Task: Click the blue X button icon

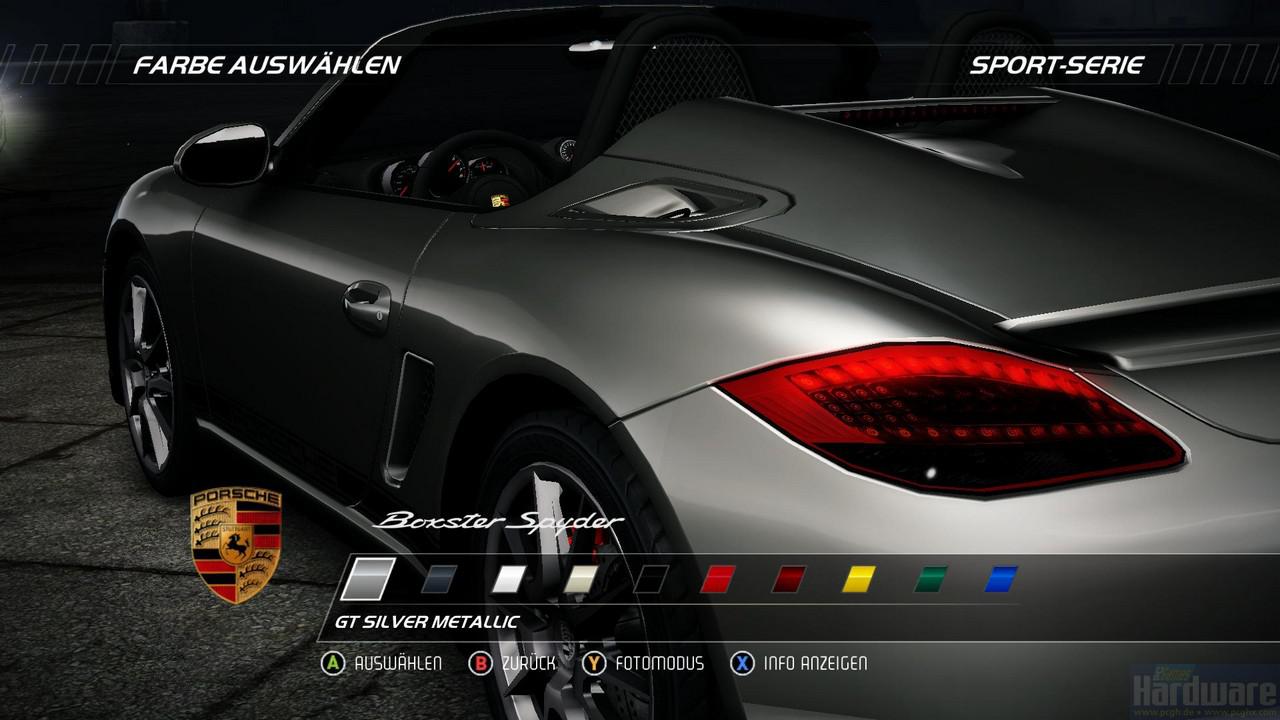Action: click(x=742, y=663)
